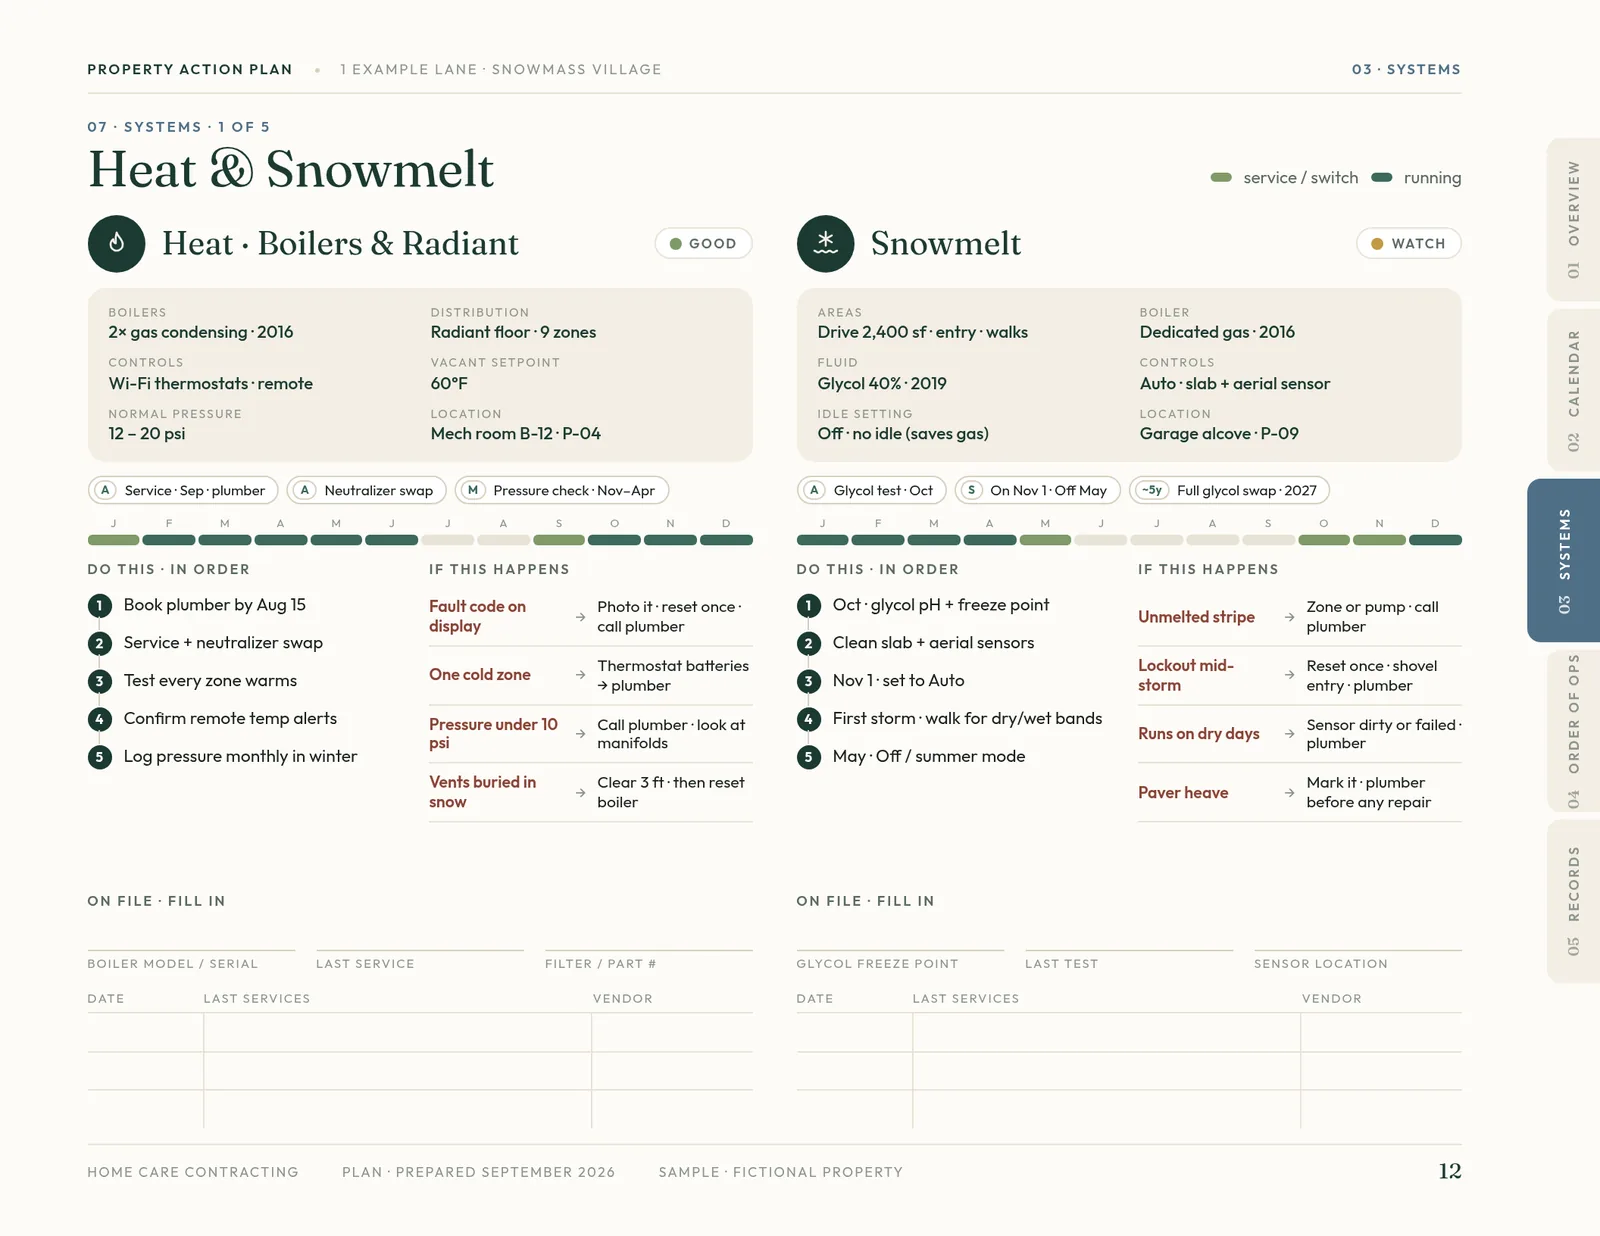Image resolution: width=1600 pixels, height=1236 pixels.
Task: Click step circle 1 beside Book plumber by Aug 15
Action: tap(99, 605)
